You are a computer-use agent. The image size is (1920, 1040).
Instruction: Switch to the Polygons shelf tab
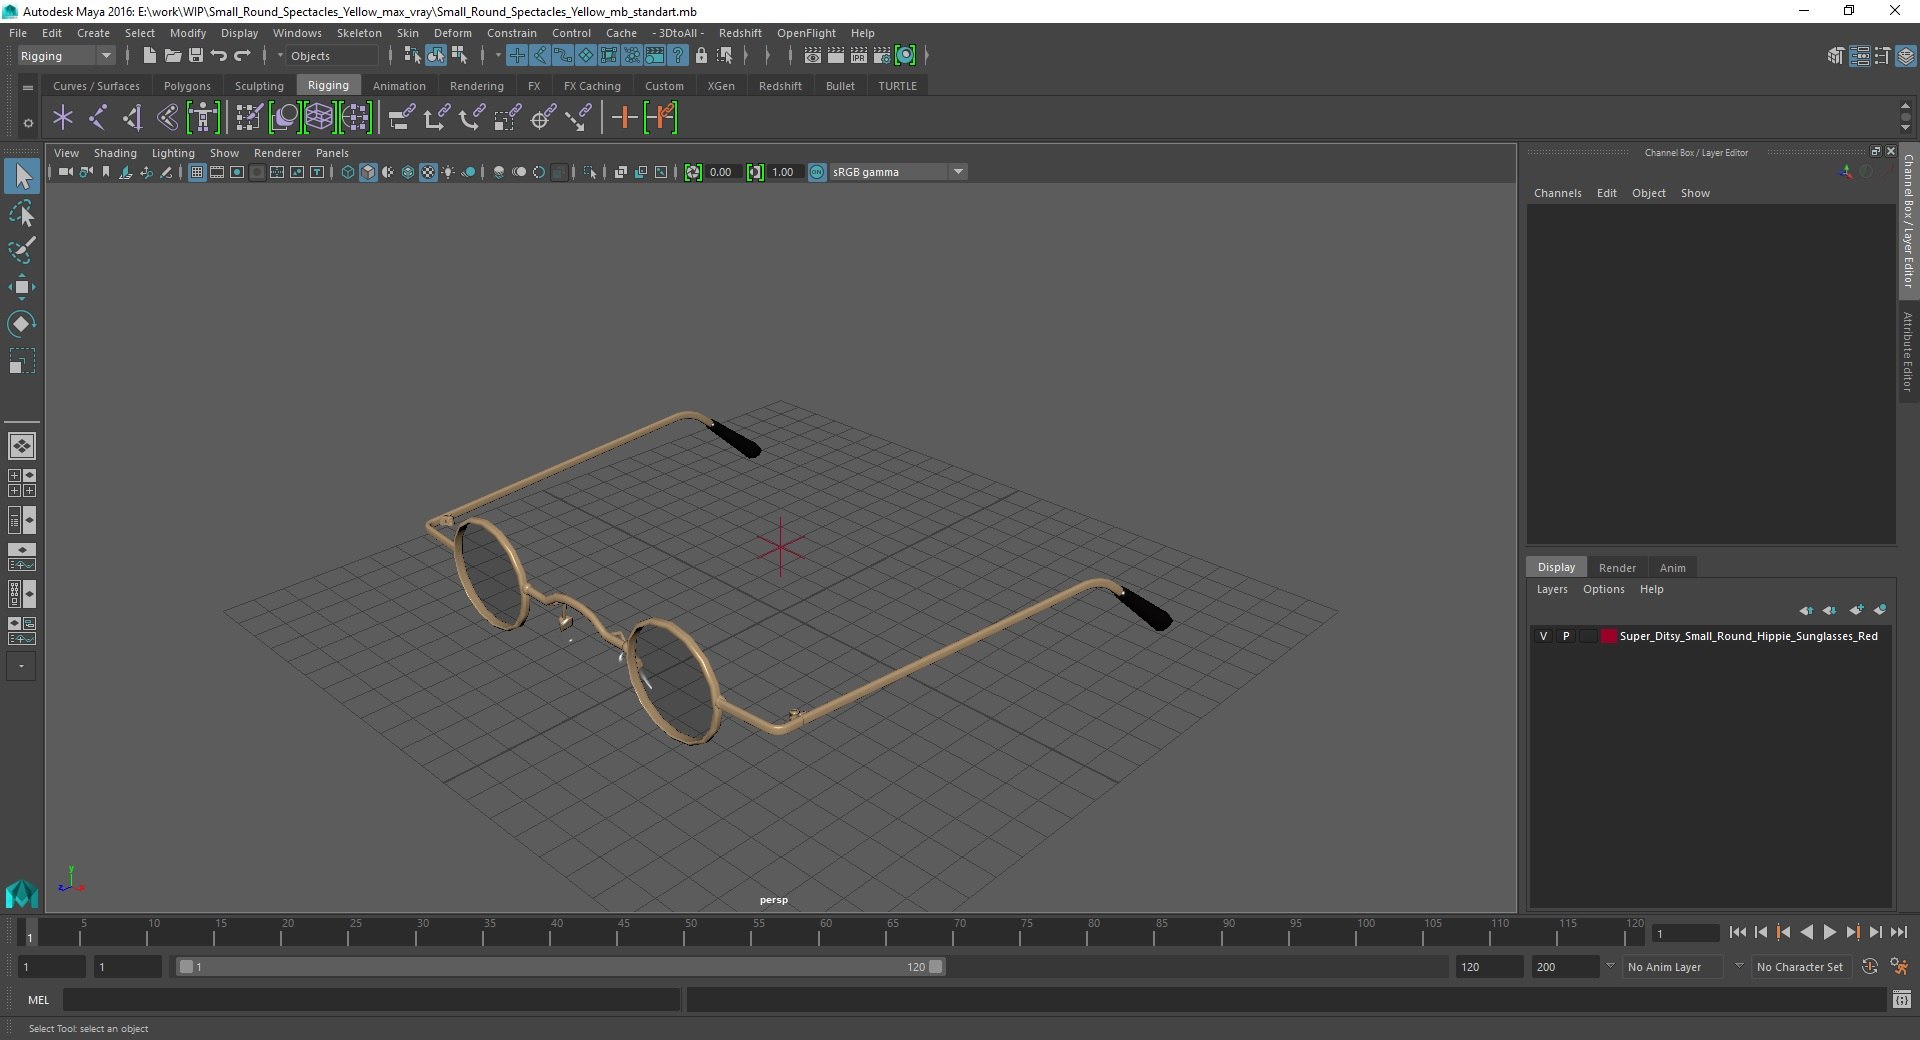pos(187,86)
